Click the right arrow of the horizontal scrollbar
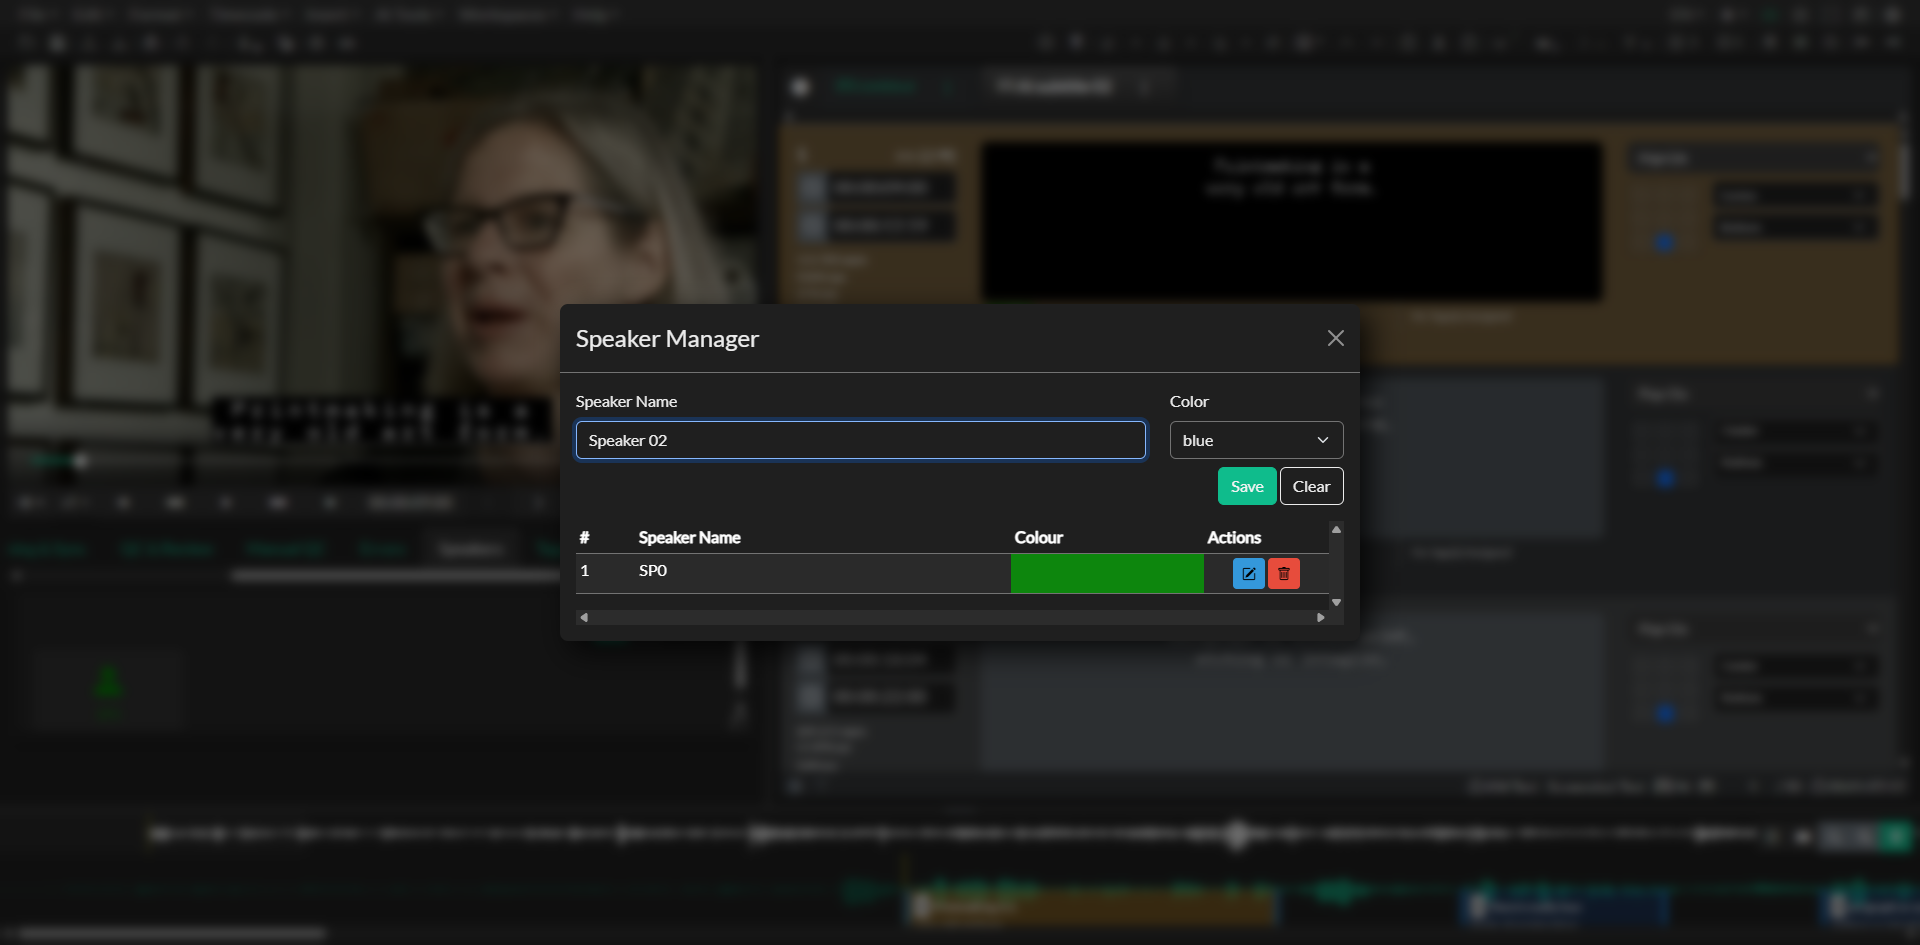1920x945 pixels. (1321, 617)
